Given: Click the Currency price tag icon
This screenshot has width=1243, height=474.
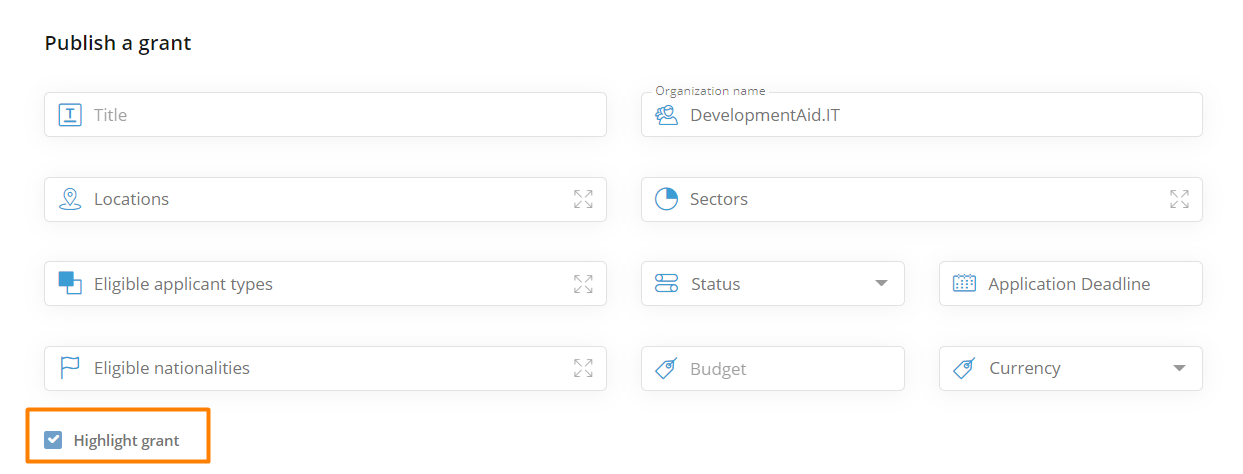Looking at the screenshot, I should pos(964,368).
